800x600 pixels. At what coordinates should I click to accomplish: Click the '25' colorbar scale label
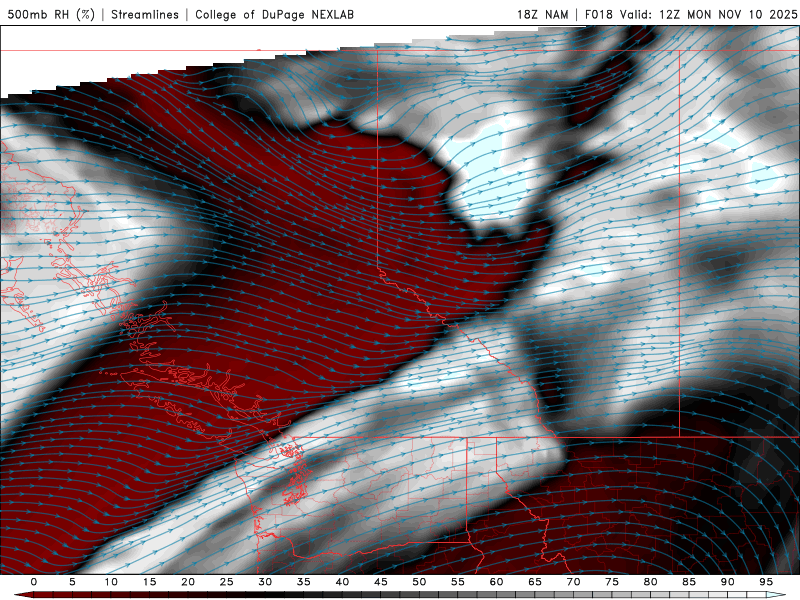tap(227, 582)
